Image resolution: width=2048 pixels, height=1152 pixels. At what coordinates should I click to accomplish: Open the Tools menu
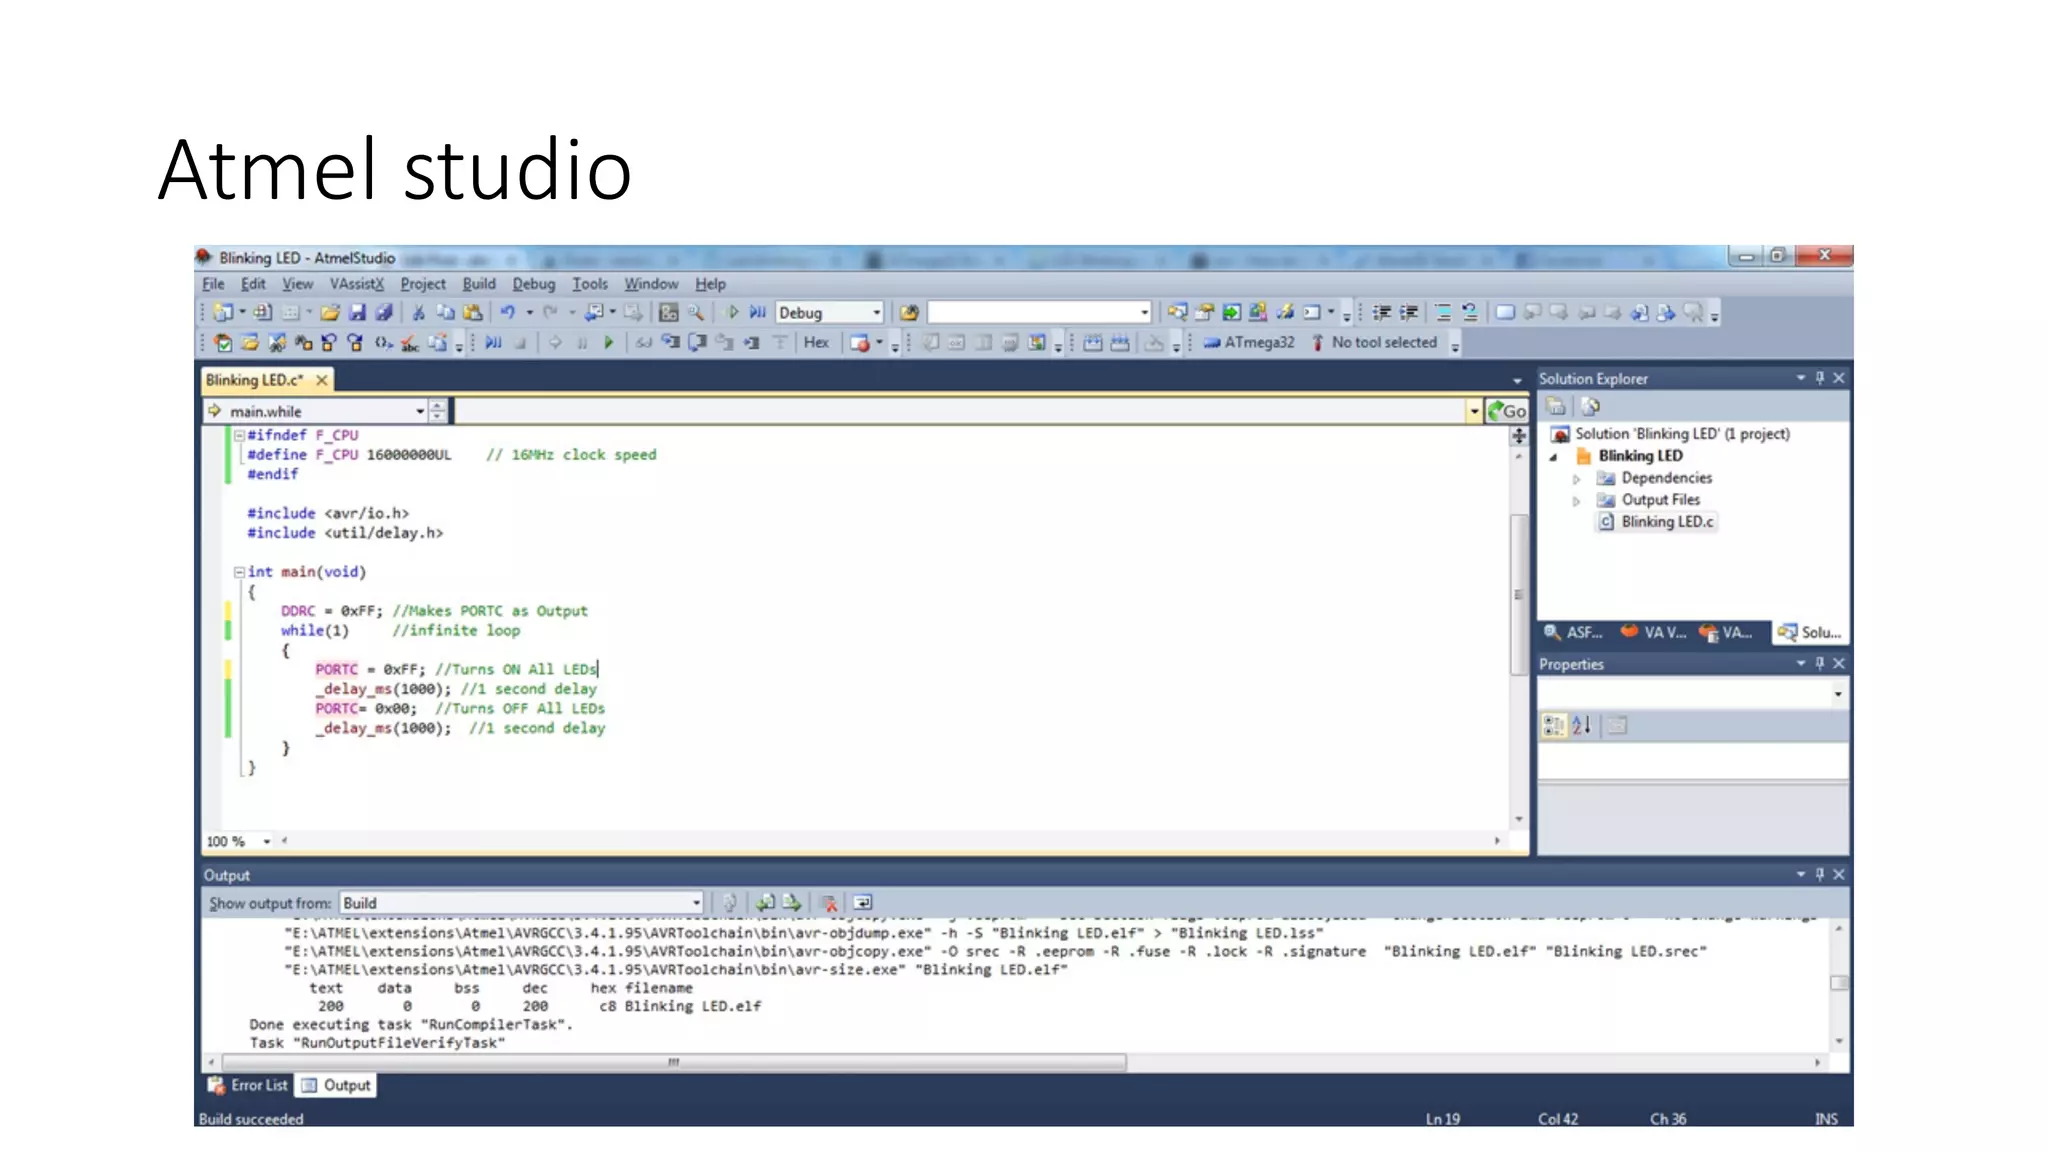click(x=590, y=284)
